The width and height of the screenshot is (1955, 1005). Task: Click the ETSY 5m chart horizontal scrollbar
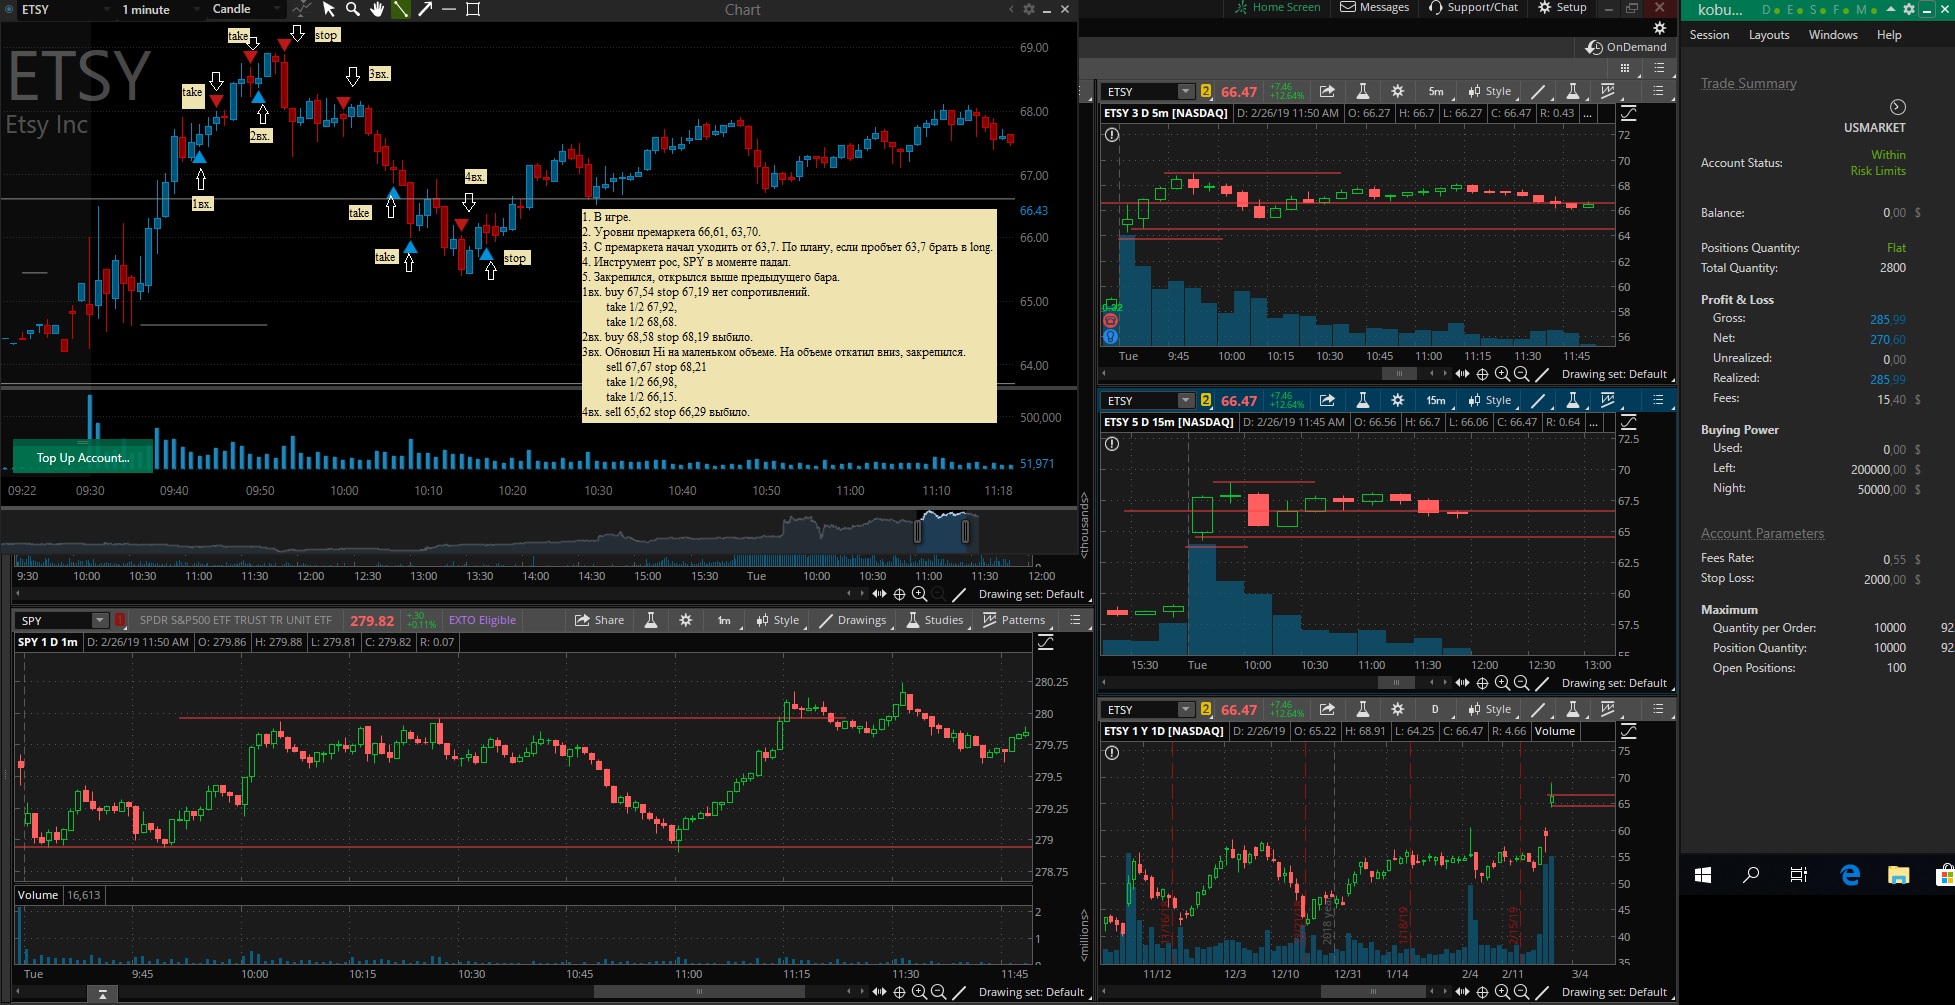(x=1399, y=374)
